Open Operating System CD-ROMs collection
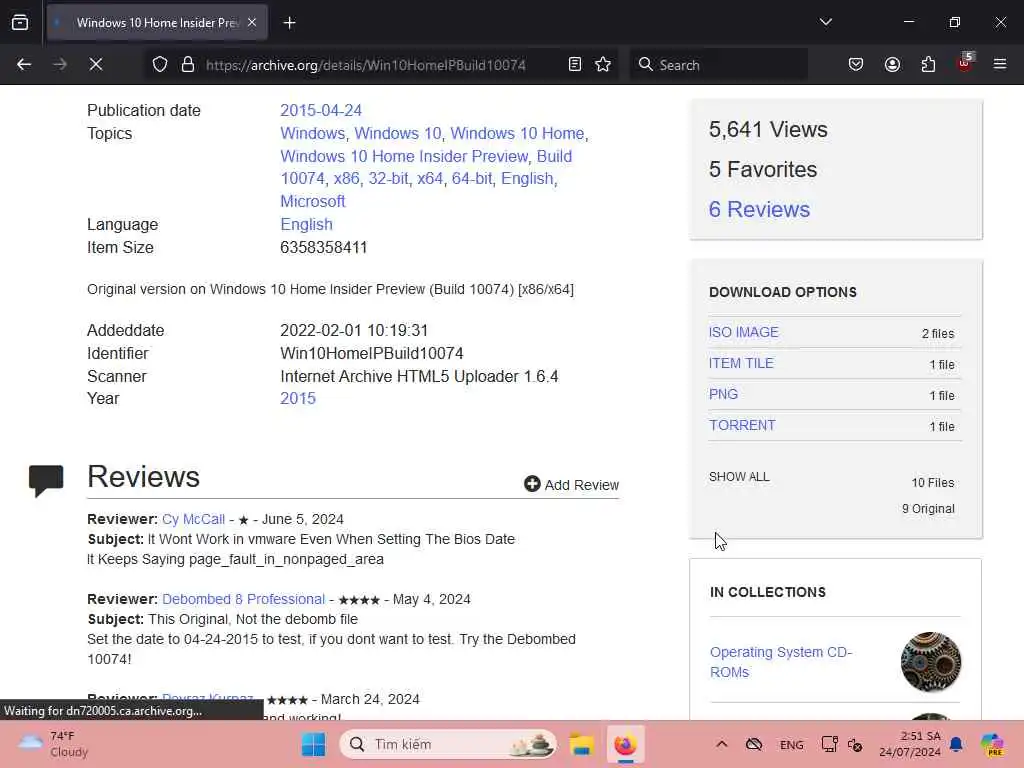Viewport: 1024px width, 768px height. [x=781, y=662]
